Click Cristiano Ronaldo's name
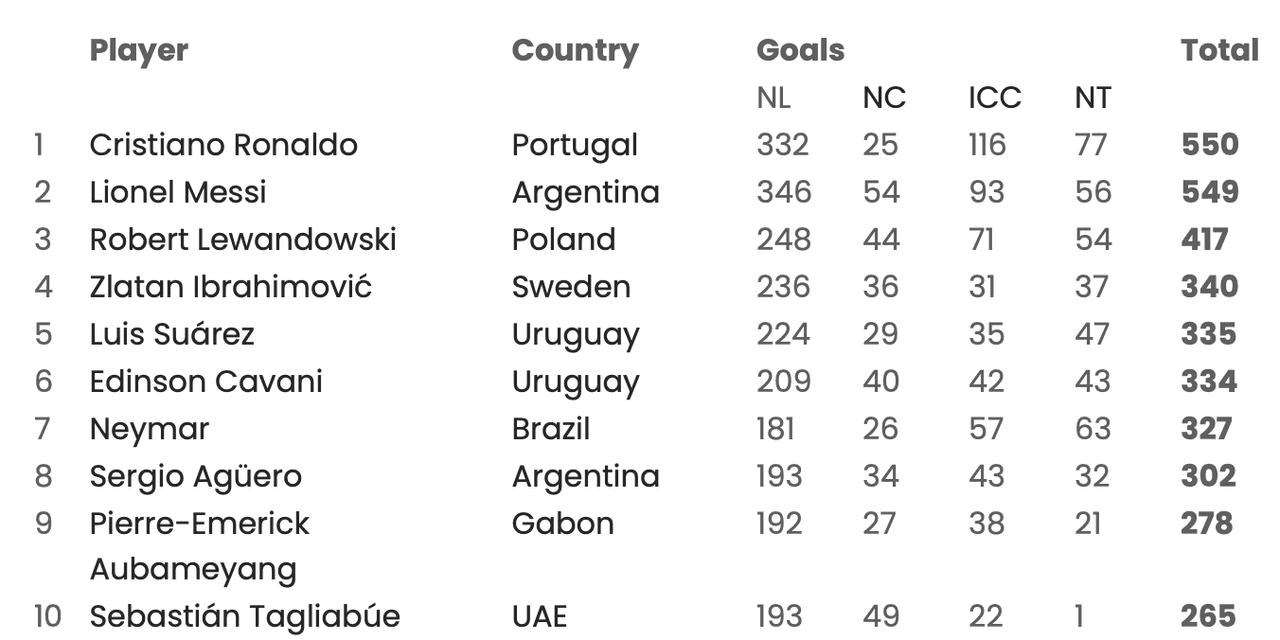 coord(223,145)
